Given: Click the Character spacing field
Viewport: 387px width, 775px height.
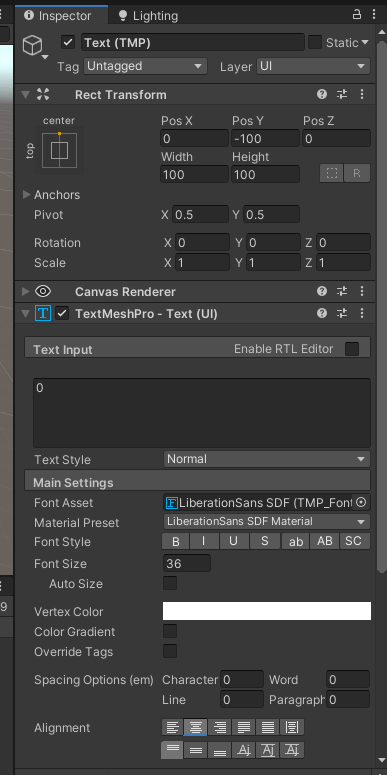Looking at the screenshot, I should (242, 680).
